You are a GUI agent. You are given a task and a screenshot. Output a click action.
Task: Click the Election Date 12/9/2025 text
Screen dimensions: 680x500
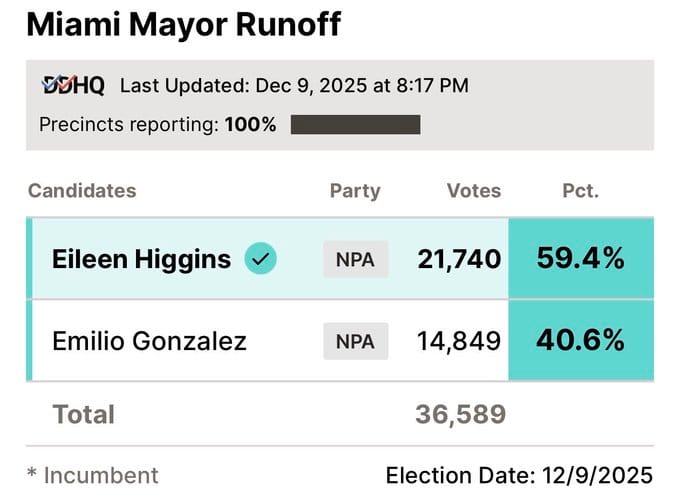(519, 475)
